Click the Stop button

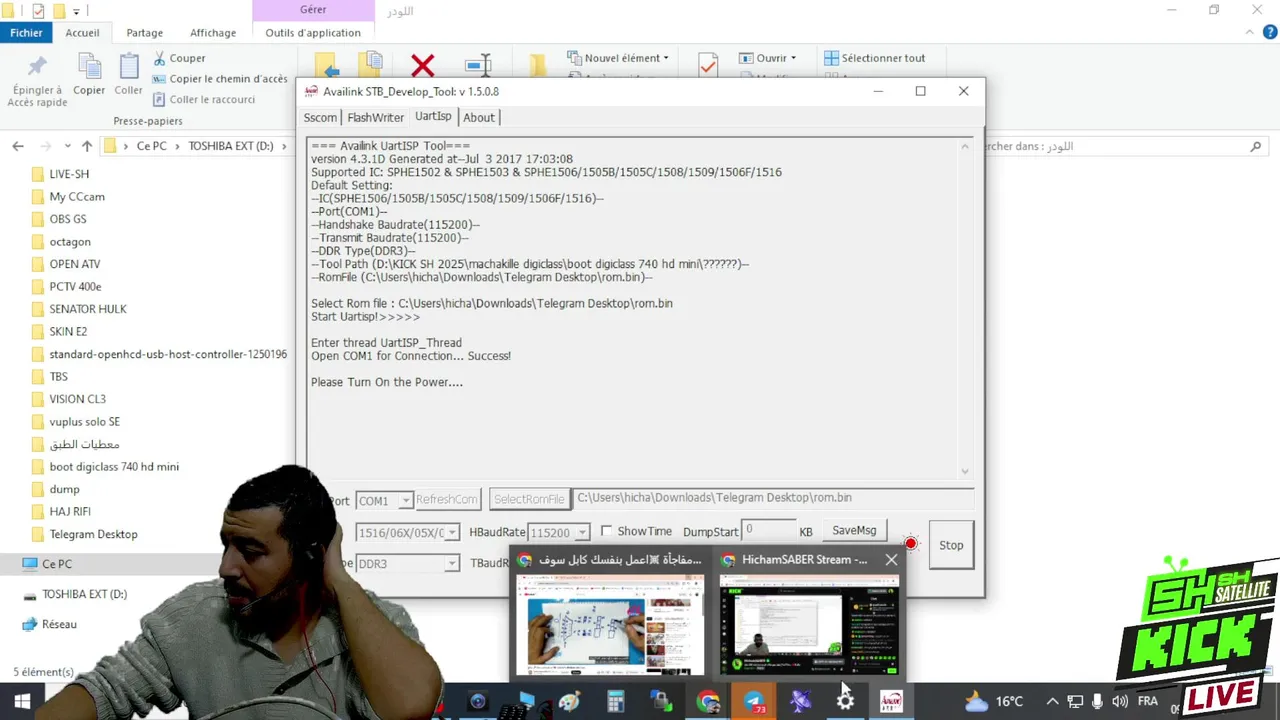click(951, 545)
